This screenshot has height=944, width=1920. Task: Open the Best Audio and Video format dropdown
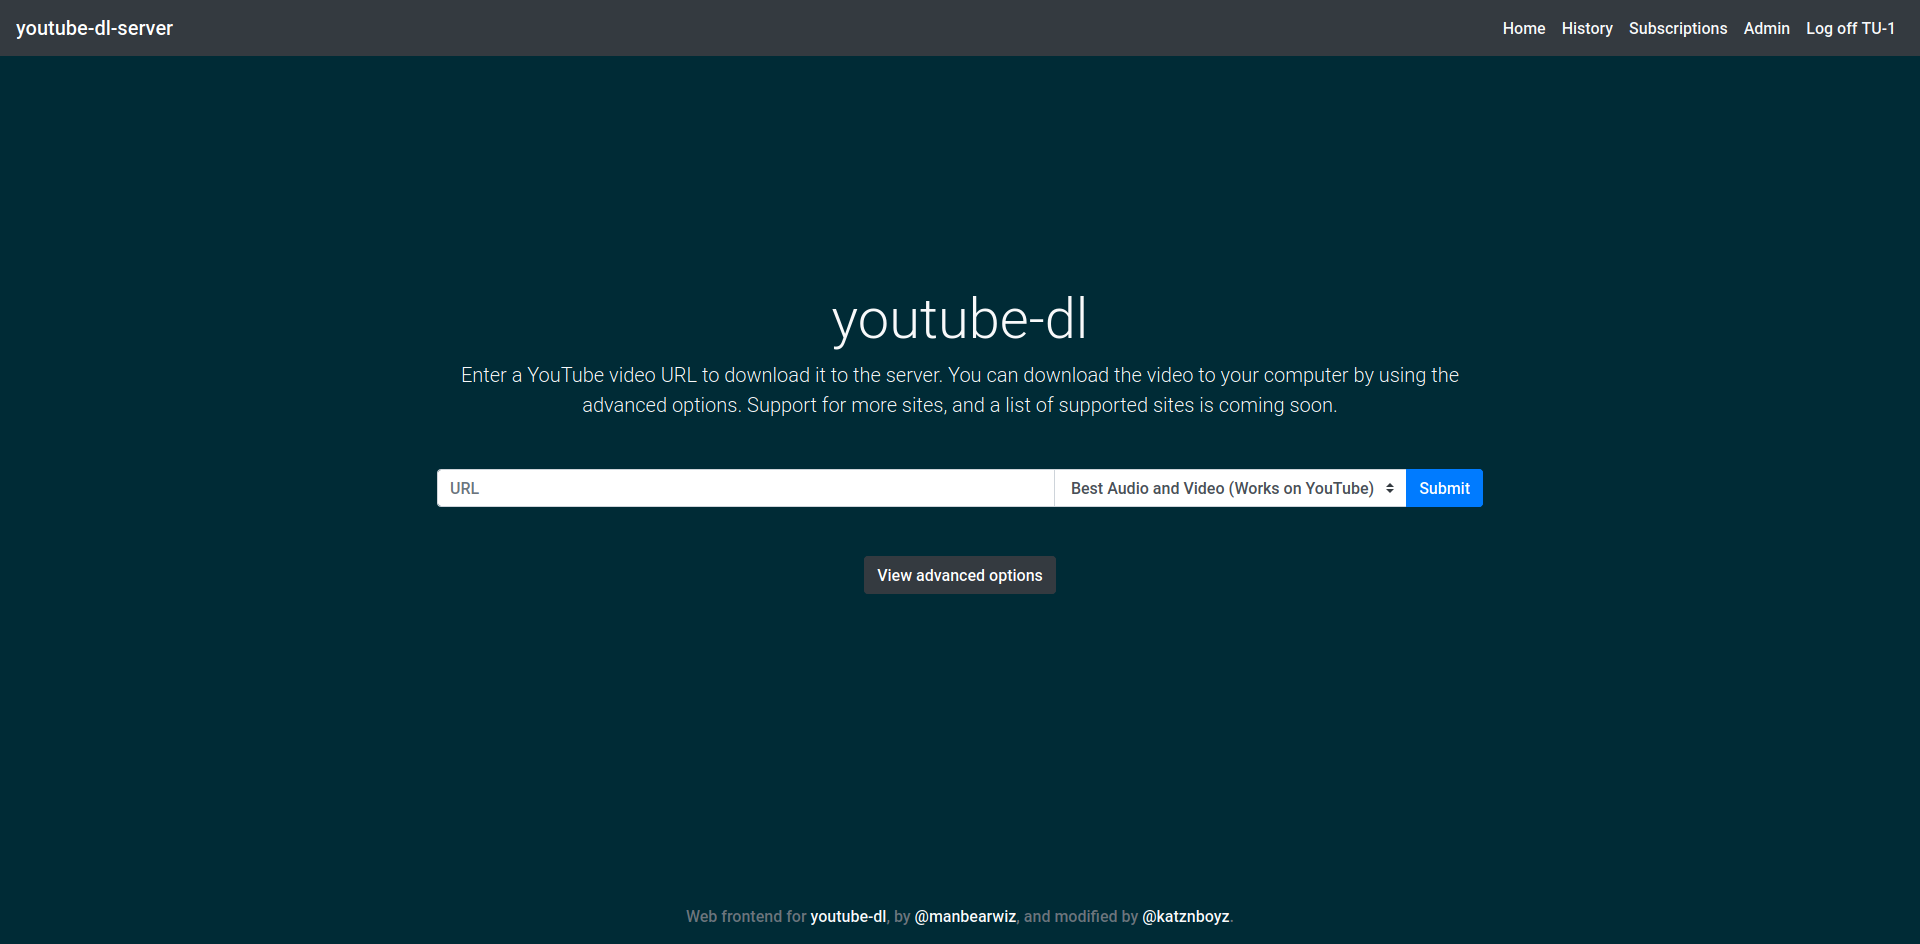pos(1230,488)
